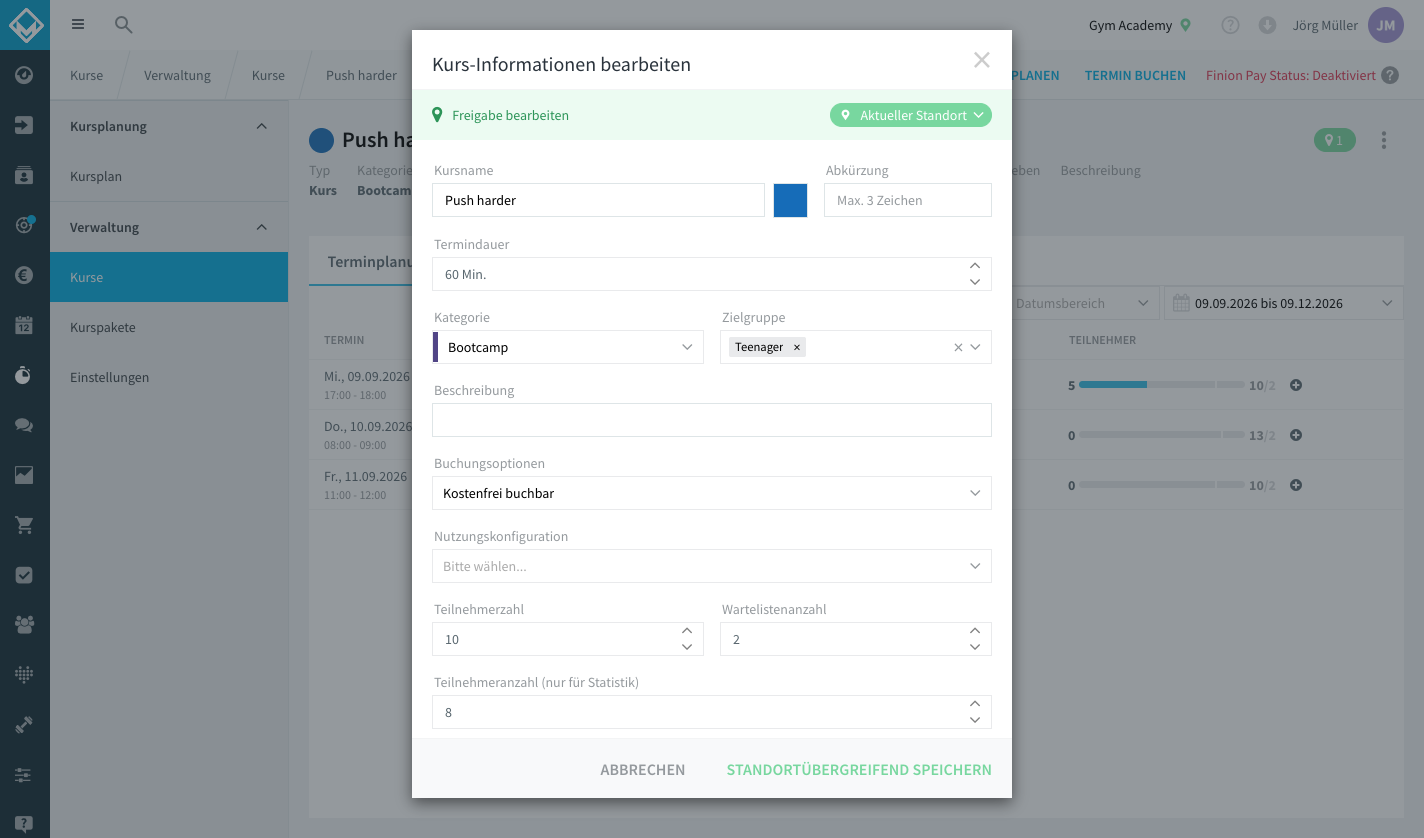Open Kurspakete in the side menu

169,327
